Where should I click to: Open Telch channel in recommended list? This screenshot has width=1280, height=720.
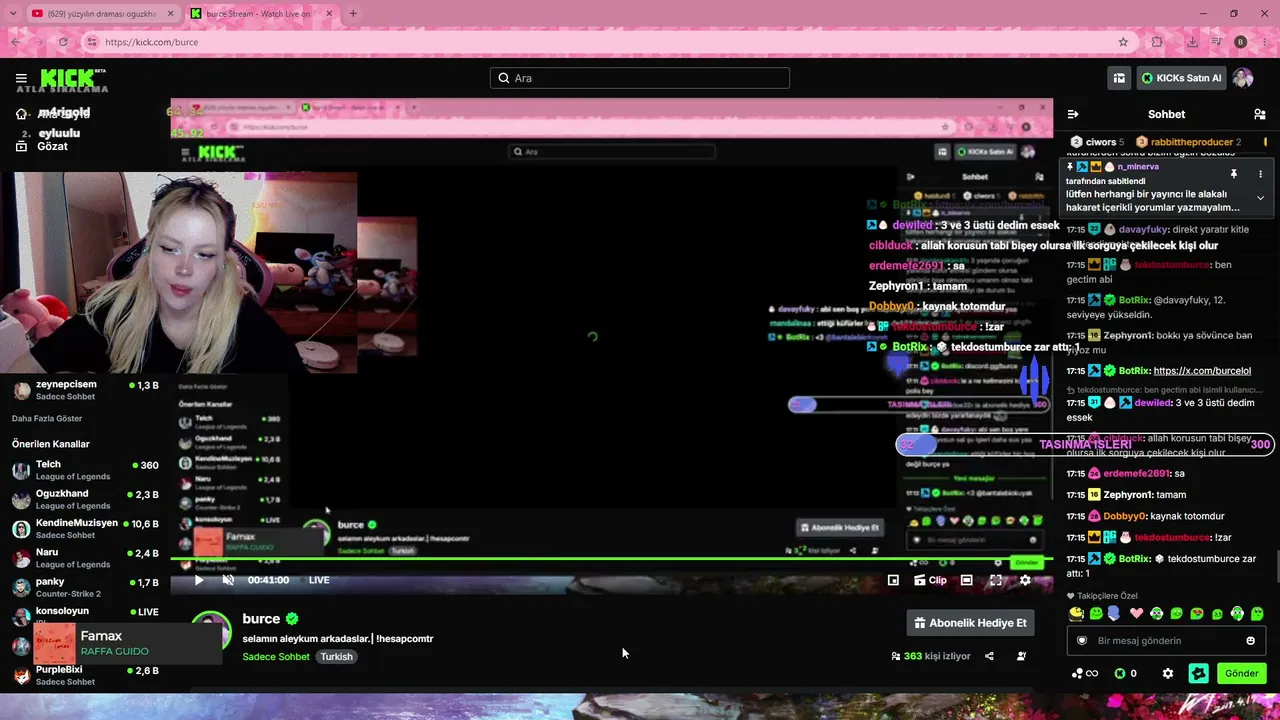pos(86,470)
